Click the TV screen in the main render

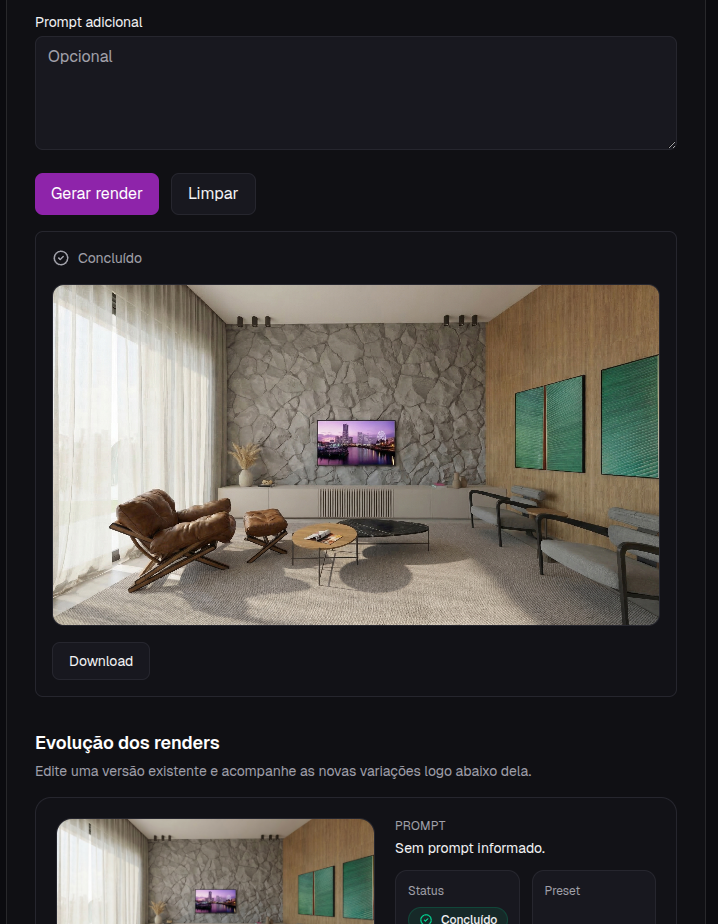coord(356,443)
